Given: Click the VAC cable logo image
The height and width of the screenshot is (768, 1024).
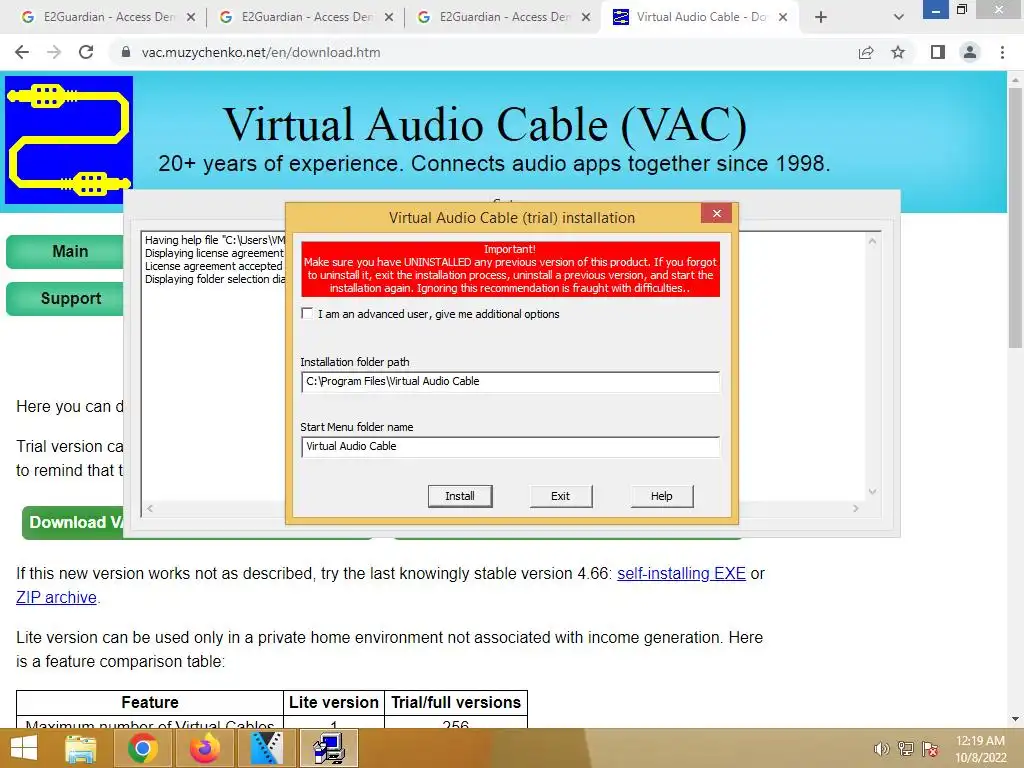Looking at the screenshot, I should point(69,140).
